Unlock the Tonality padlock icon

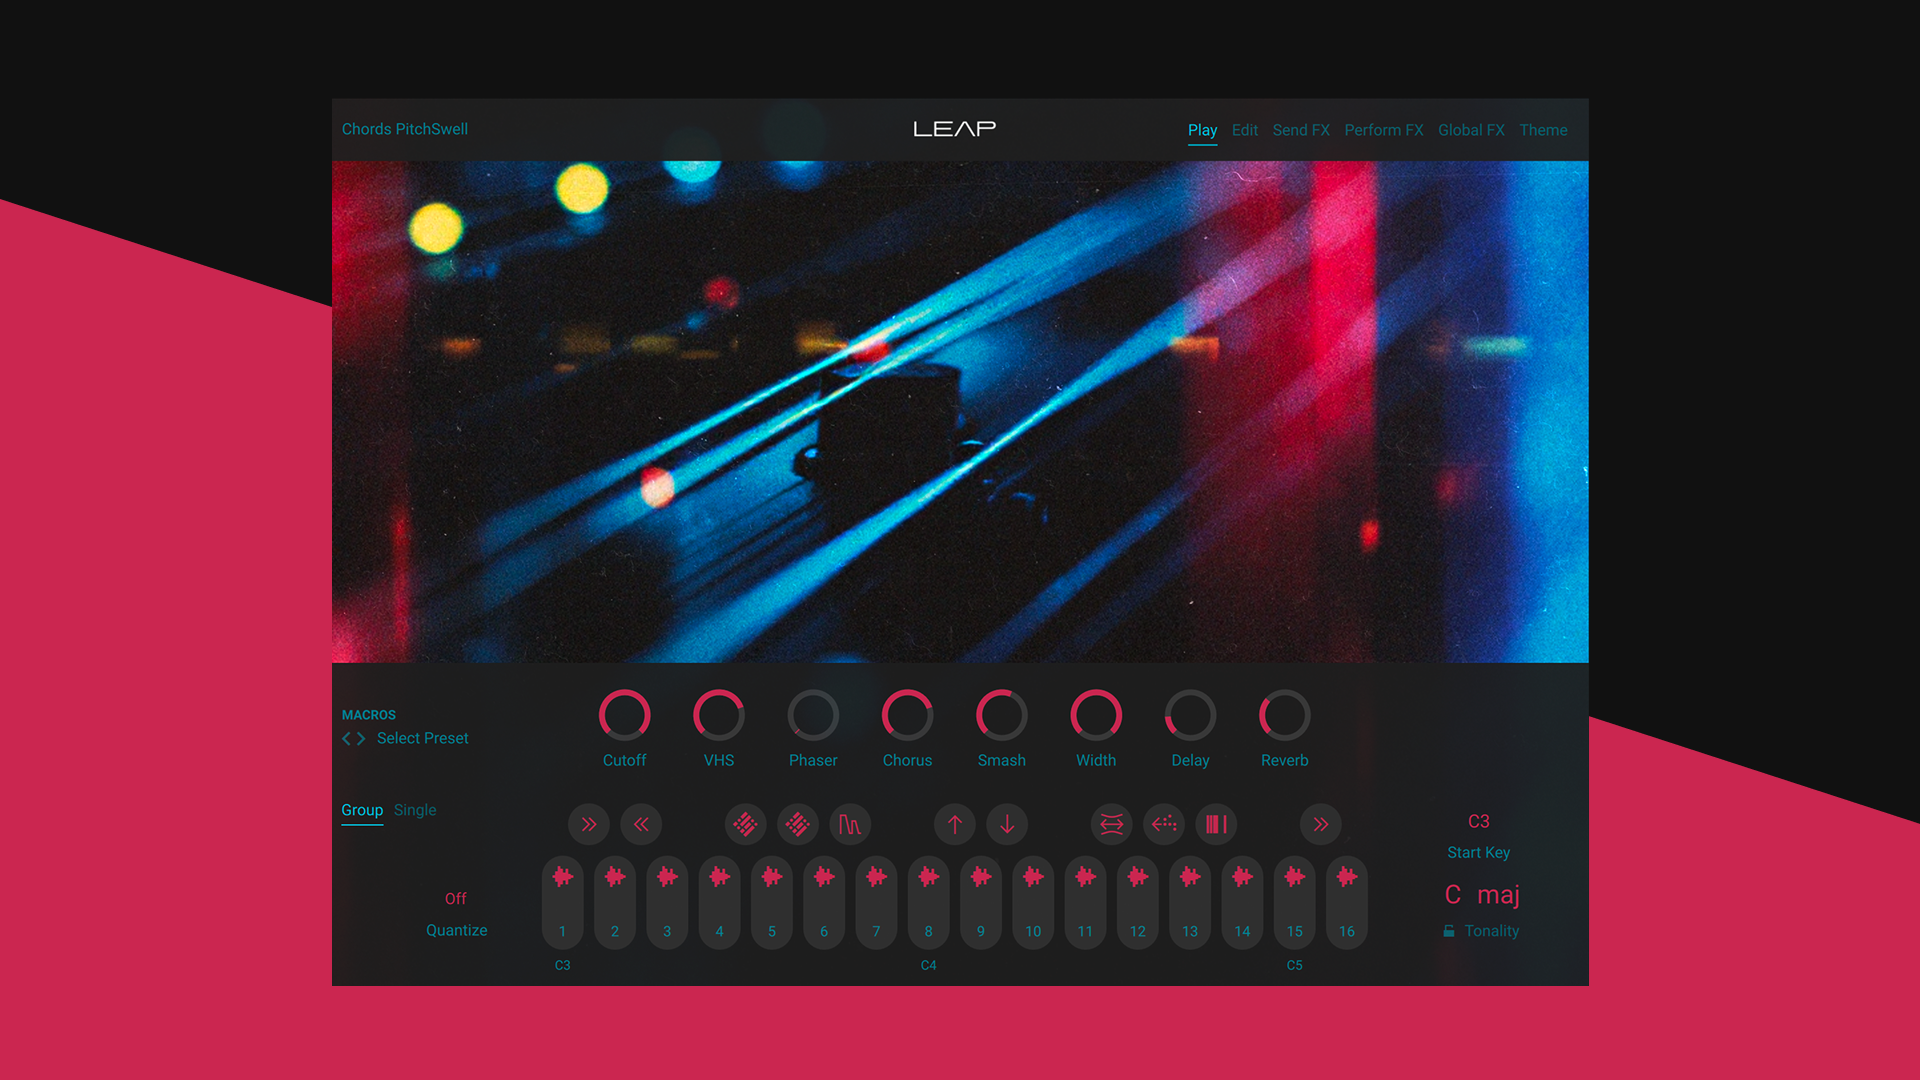click(x=1448, y=930)
